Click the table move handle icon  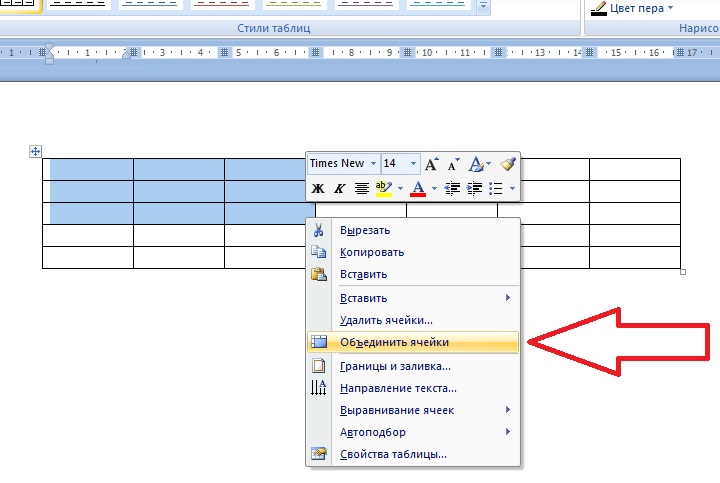click(35, 151)
